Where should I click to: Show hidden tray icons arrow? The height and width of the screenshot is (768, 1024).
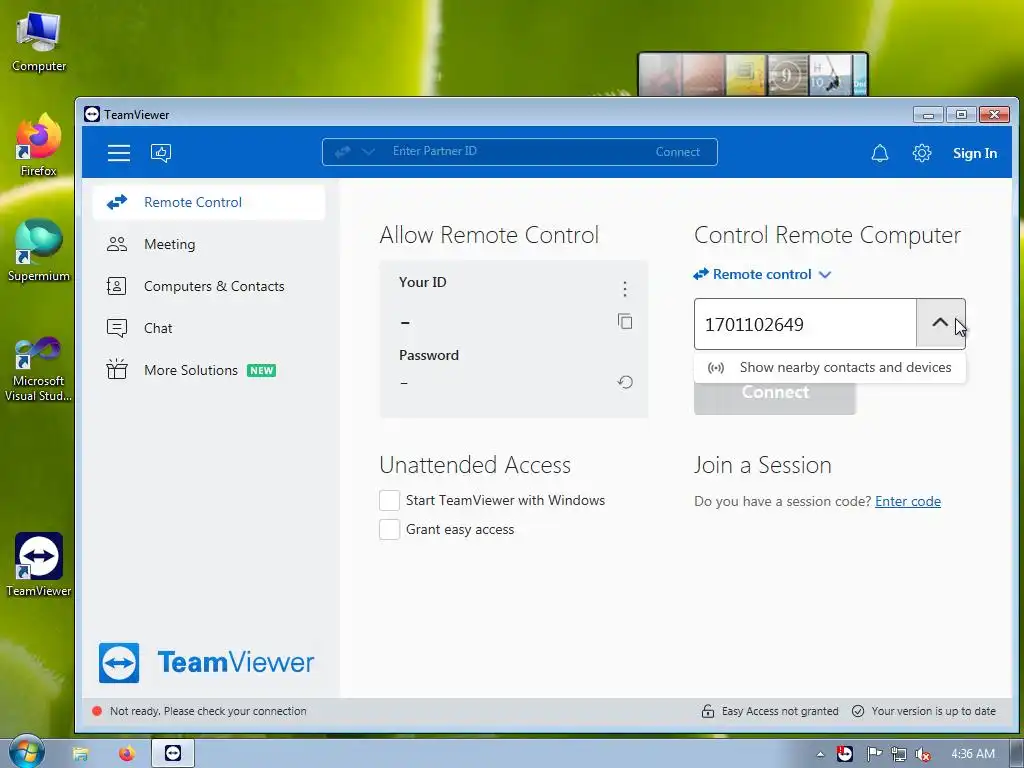click(820, 754)
